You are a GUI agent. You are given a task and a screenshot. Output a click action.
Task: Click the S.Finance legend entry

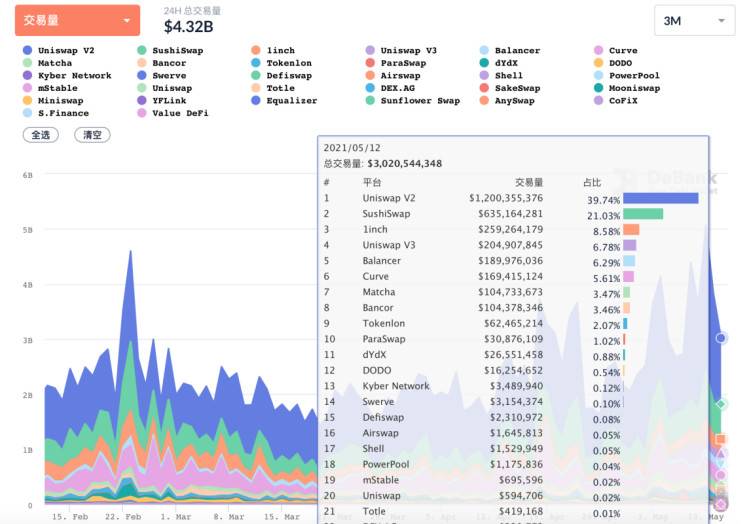tap(56, 113)
